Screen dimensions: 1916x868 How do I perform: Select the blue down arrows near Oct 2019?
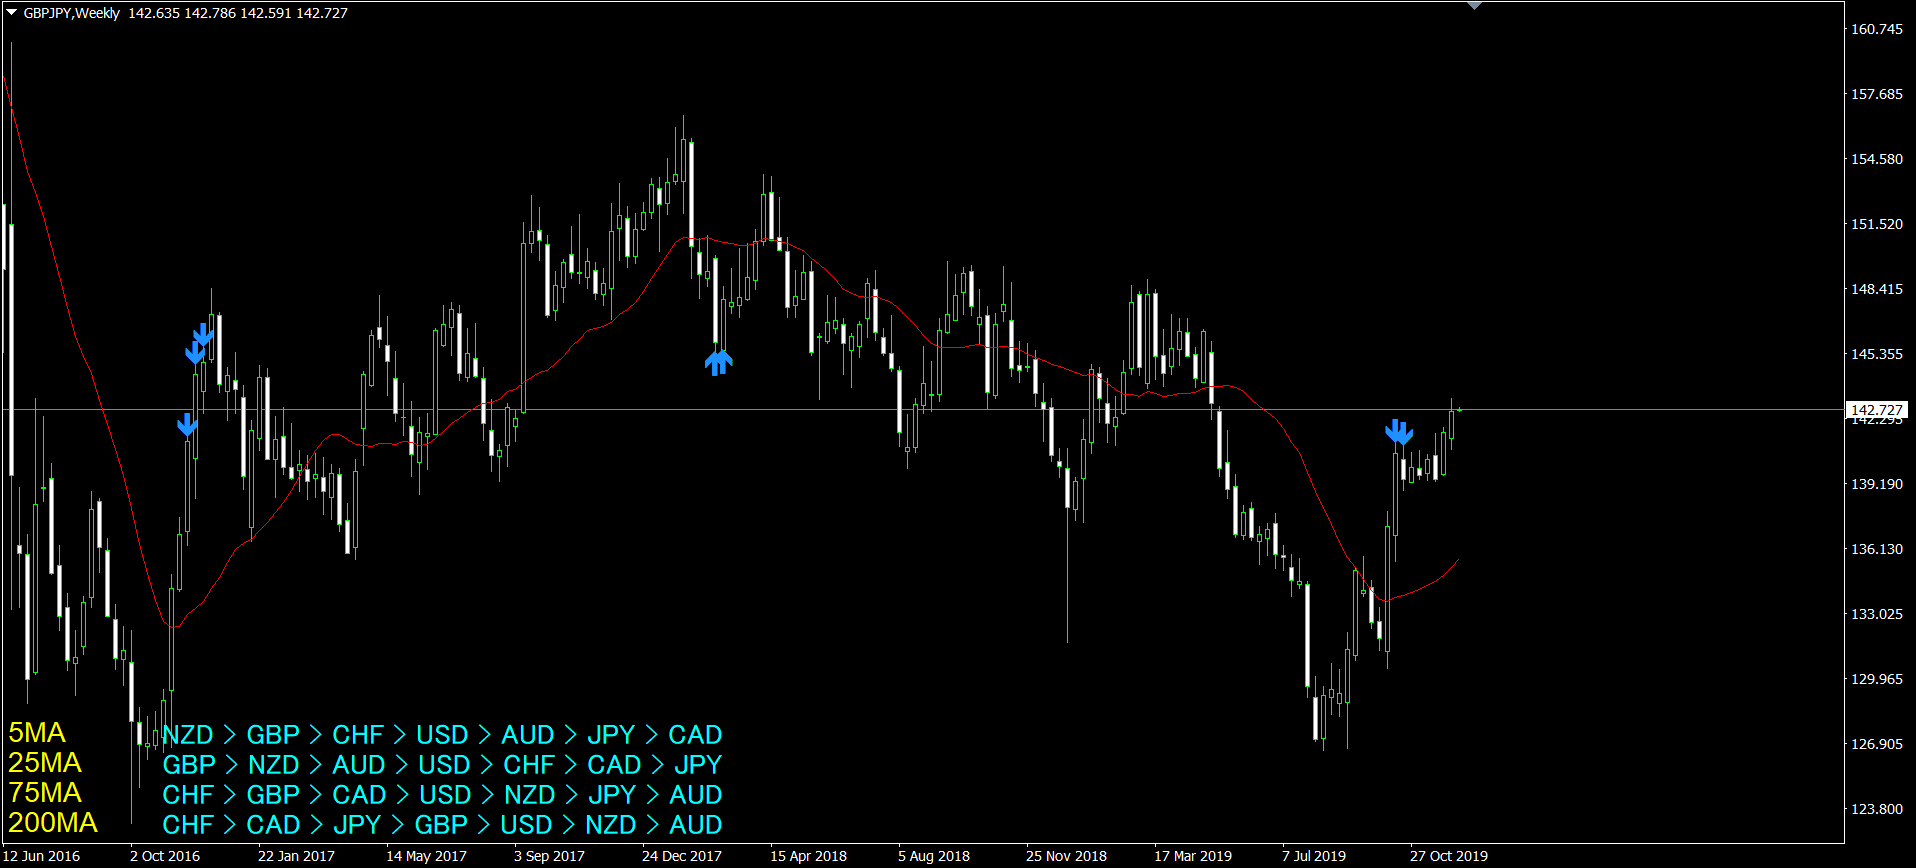coord(1399,432)
